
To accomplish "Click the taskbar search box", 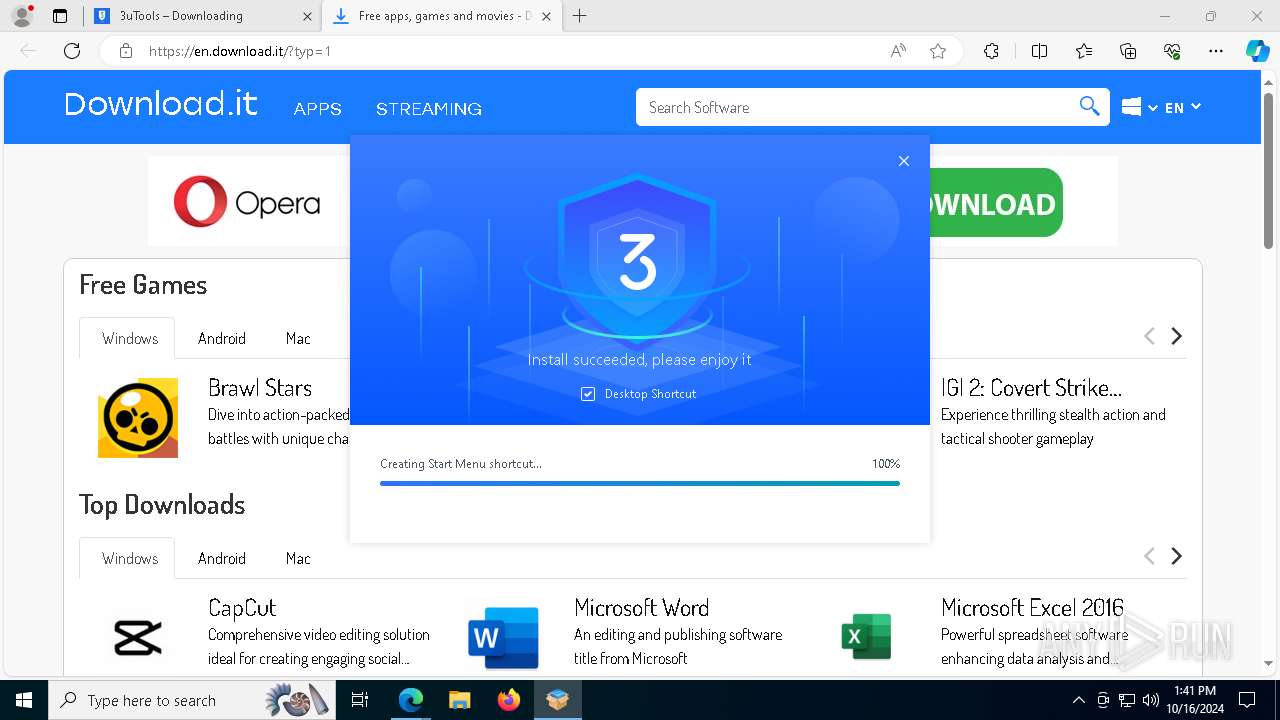I will [193, 700].
